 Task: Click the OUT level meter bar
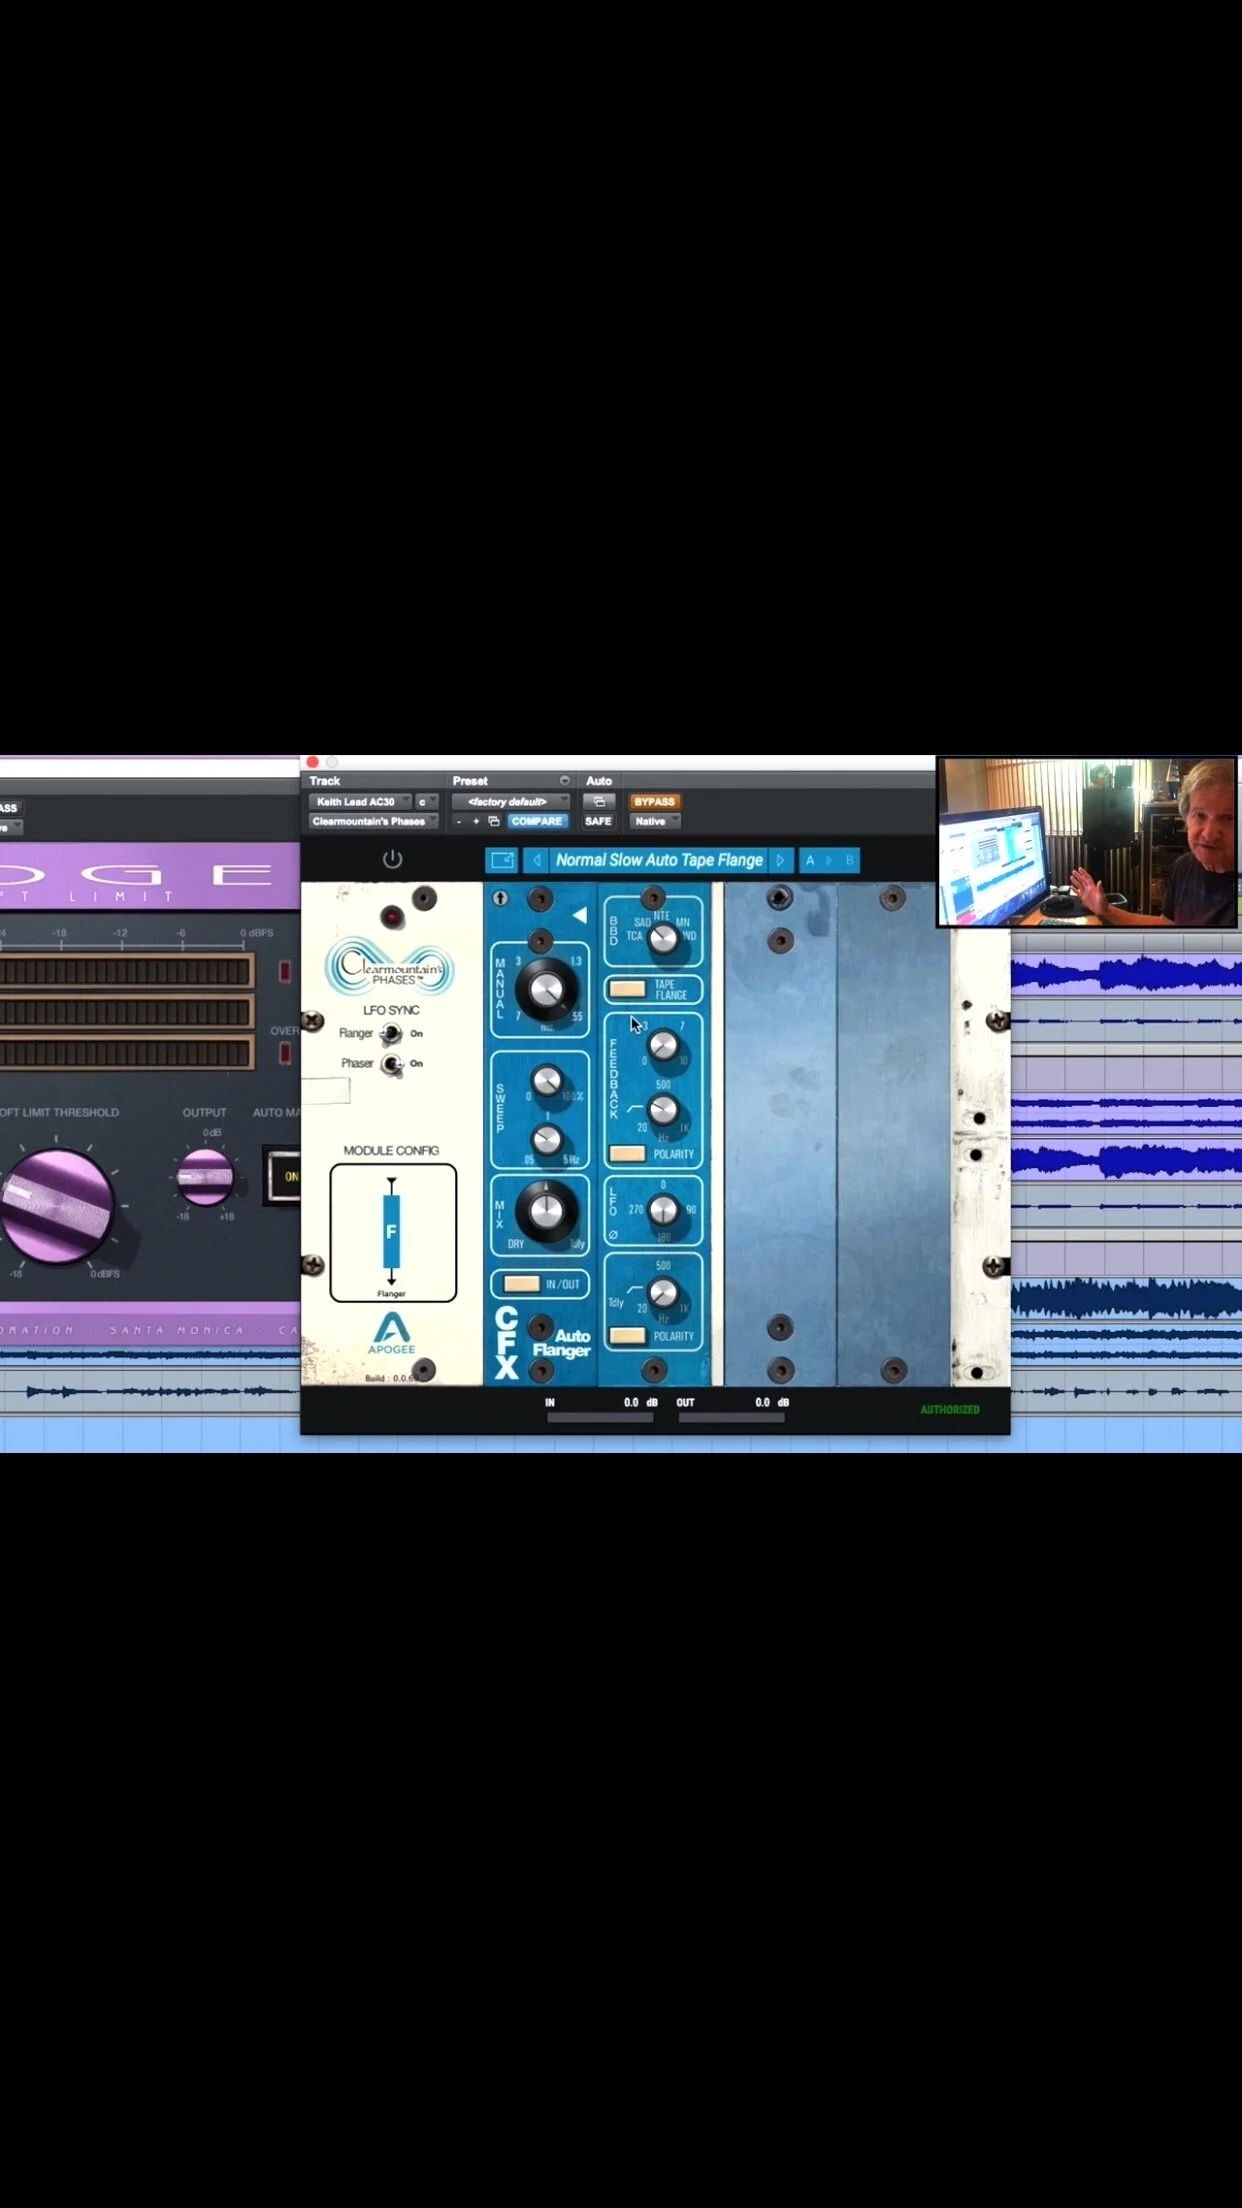[731, 1417]
